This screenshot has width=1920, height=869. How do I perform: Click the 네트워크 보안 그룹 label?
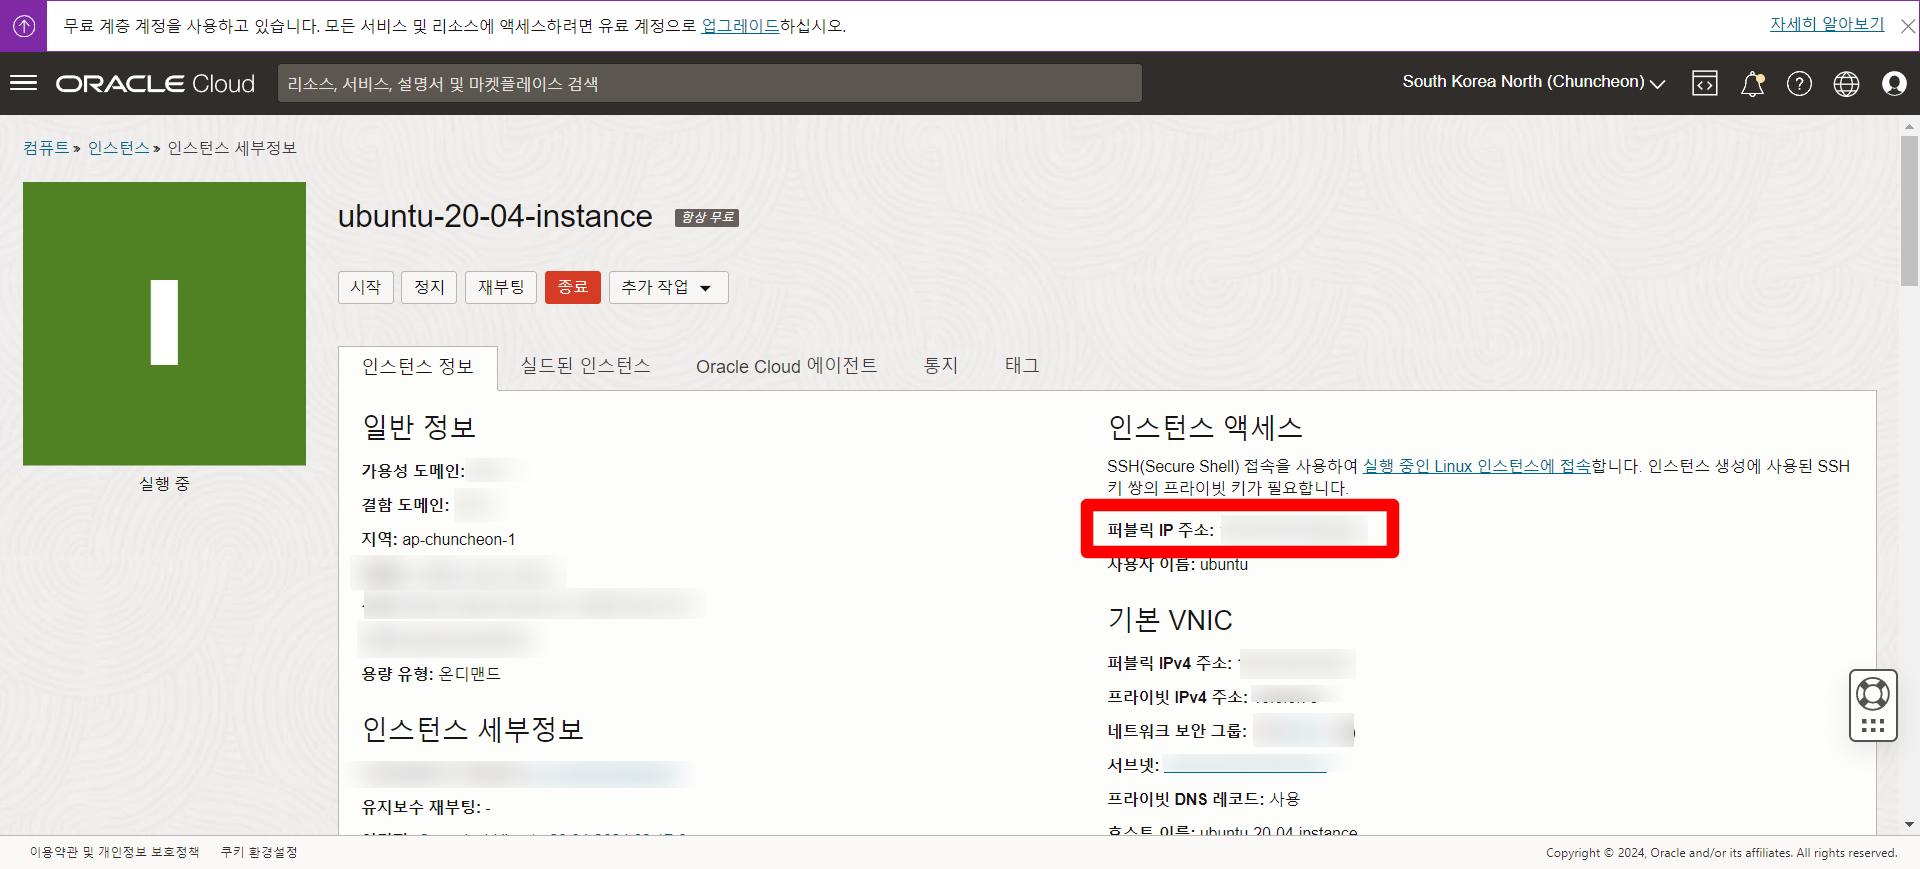[x=1176, y=731]
